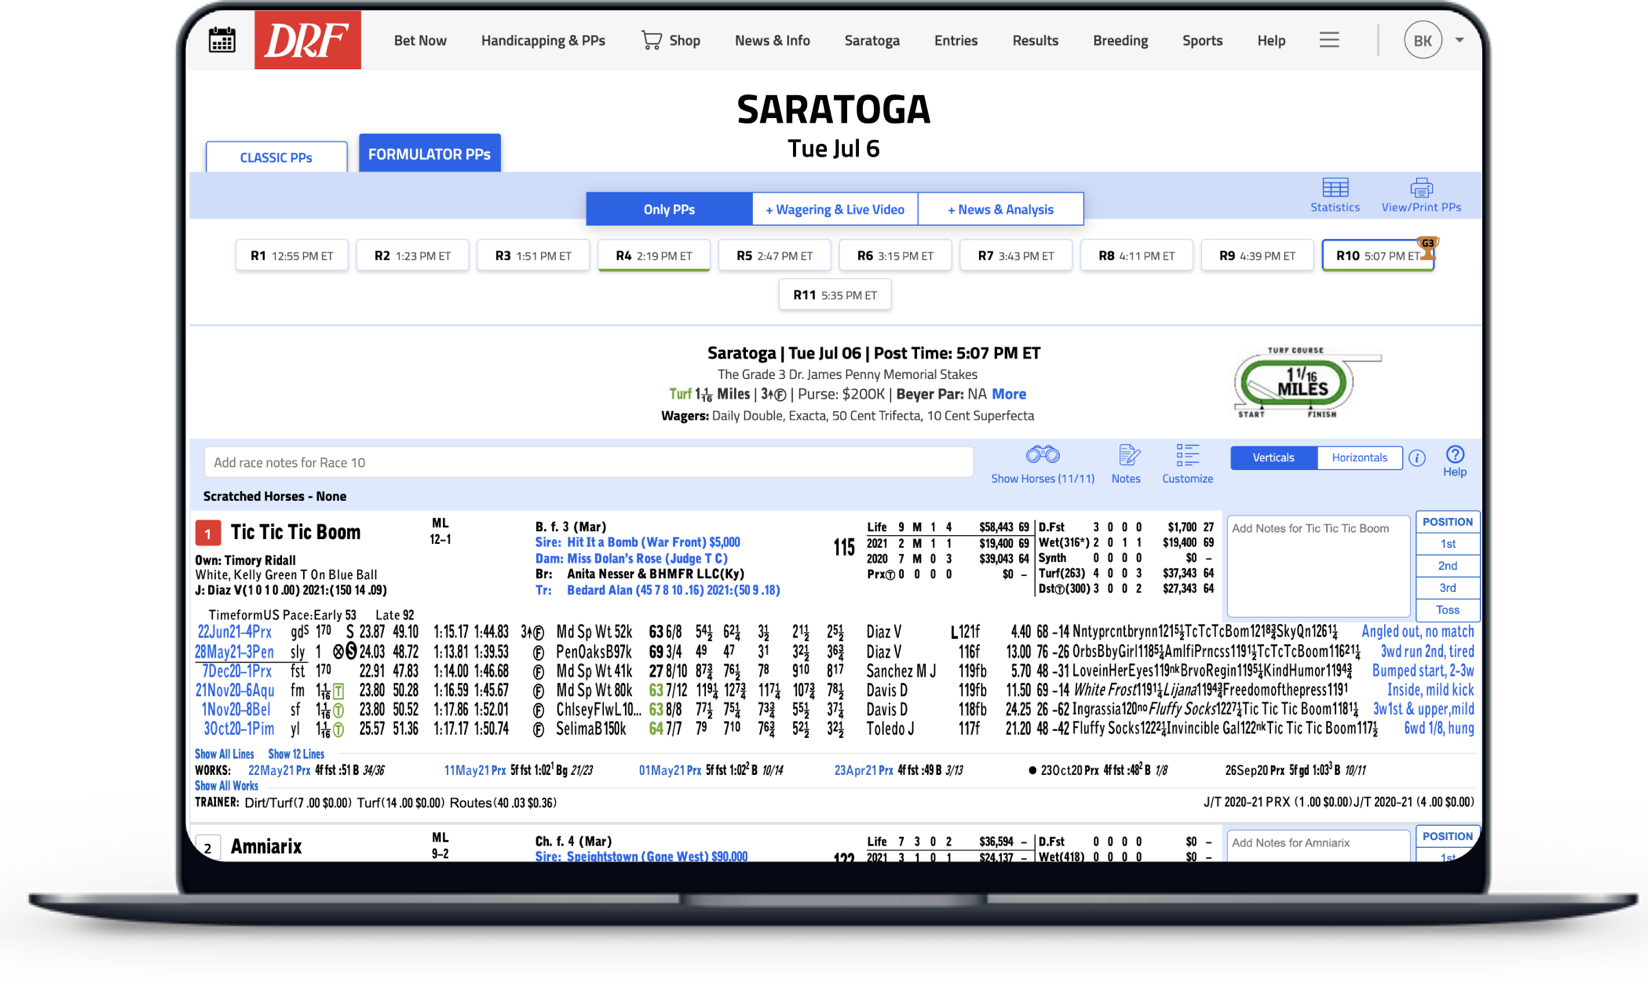This screenshot has height=984, width=1648.
Task: Click the BK user avatar
Action: pos(1422,40)
